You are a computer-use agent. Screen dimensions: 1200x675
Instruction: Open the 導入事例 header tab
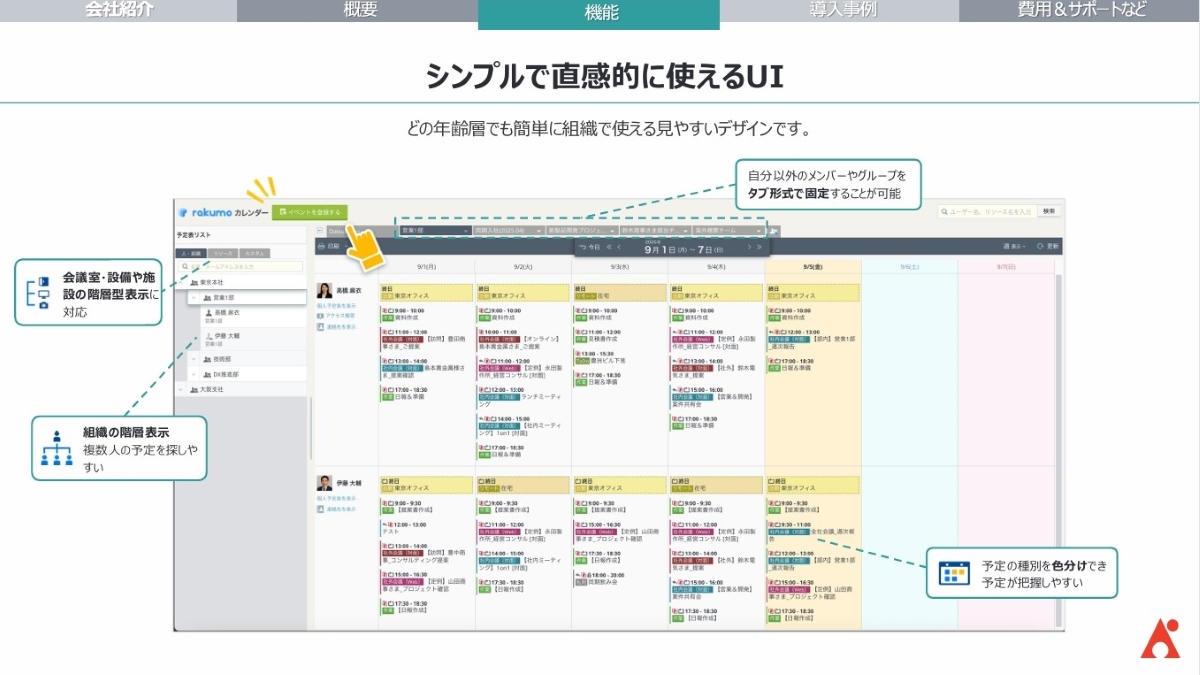click(x=839, y=10)
